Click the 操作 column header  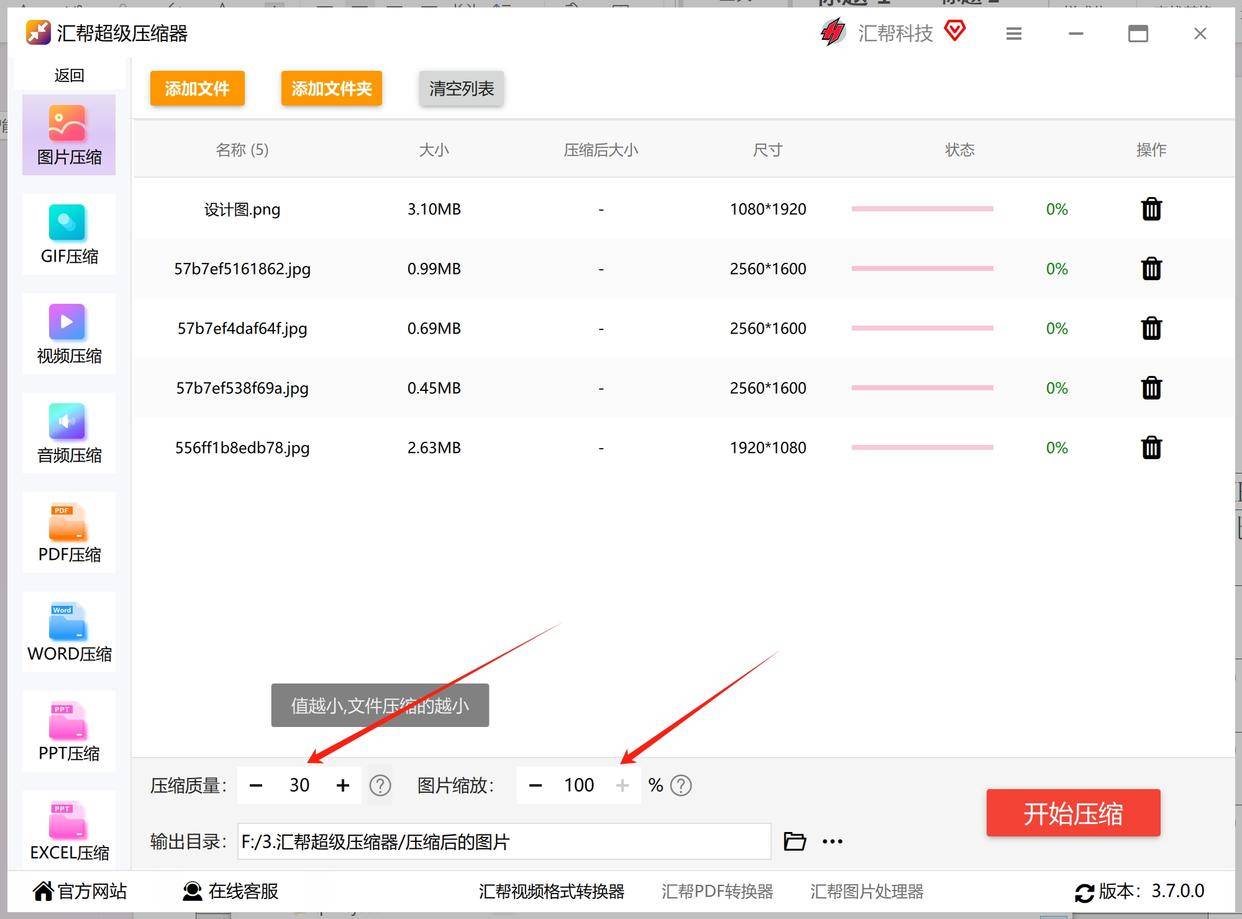(1151, 149)
